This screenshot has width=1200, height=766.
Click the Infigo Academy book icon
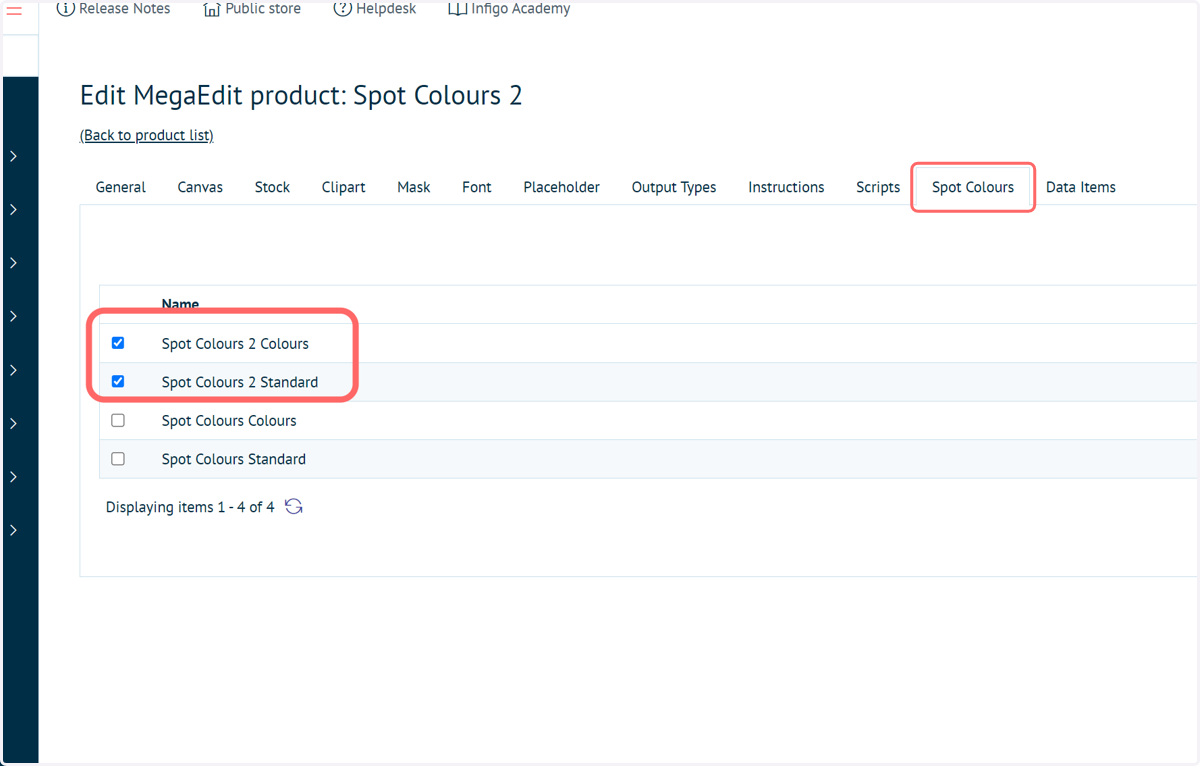click(x=457, y=9)
